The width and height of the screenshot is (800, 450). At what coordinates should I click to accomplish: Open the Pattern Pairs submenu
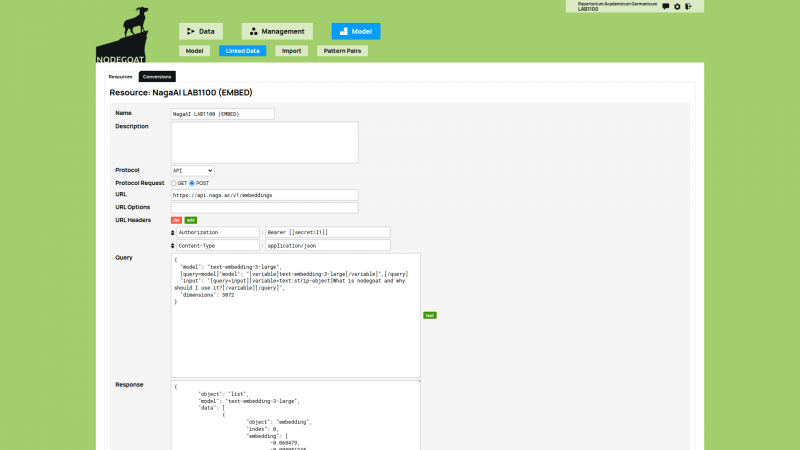click(341, 50)
